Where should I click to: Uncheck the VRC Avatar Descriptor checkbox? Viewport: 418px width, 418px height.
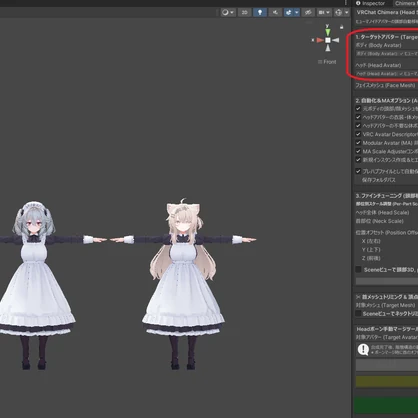358,134
